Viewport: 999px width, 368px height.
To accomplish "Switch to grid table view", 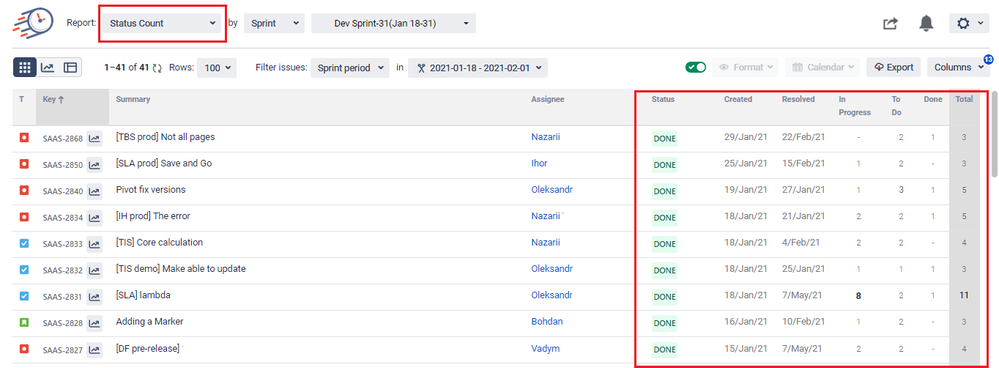I will [x=25, y=67].
